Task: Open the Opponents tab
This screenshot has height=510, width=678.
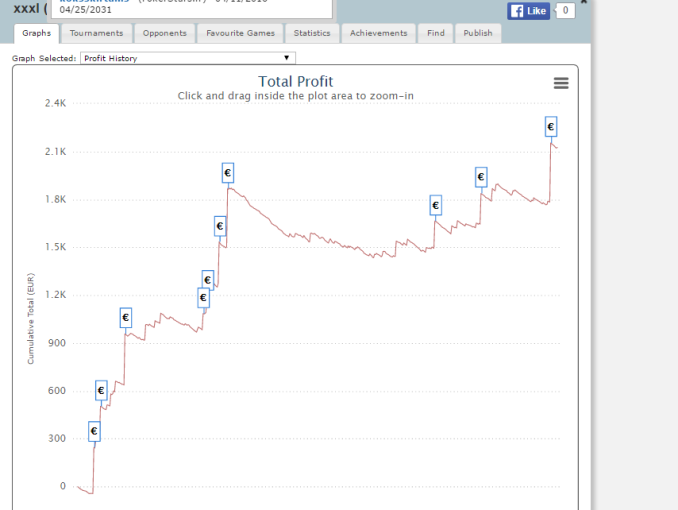Action: point(164,33)
